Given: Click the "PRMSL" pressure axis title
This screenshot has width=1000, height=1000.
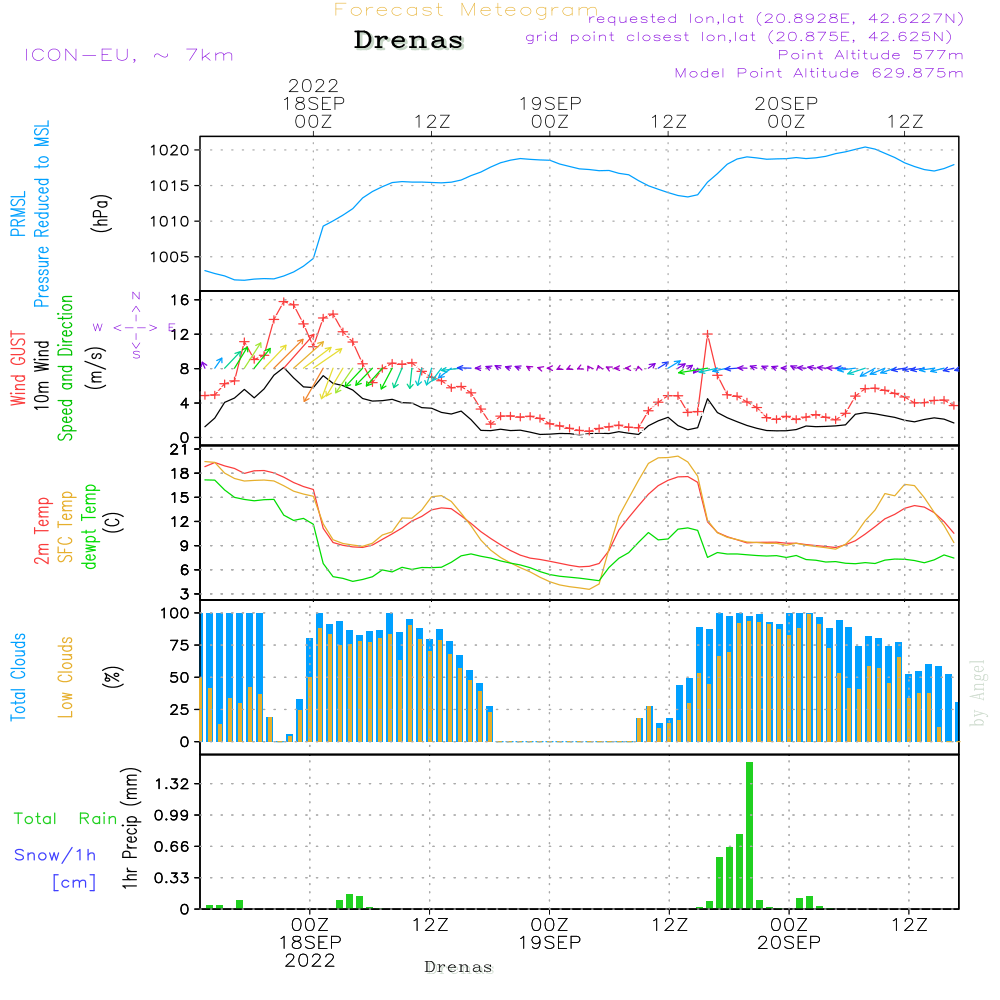Looking at the screenshot, I should (x=18, y=214).
